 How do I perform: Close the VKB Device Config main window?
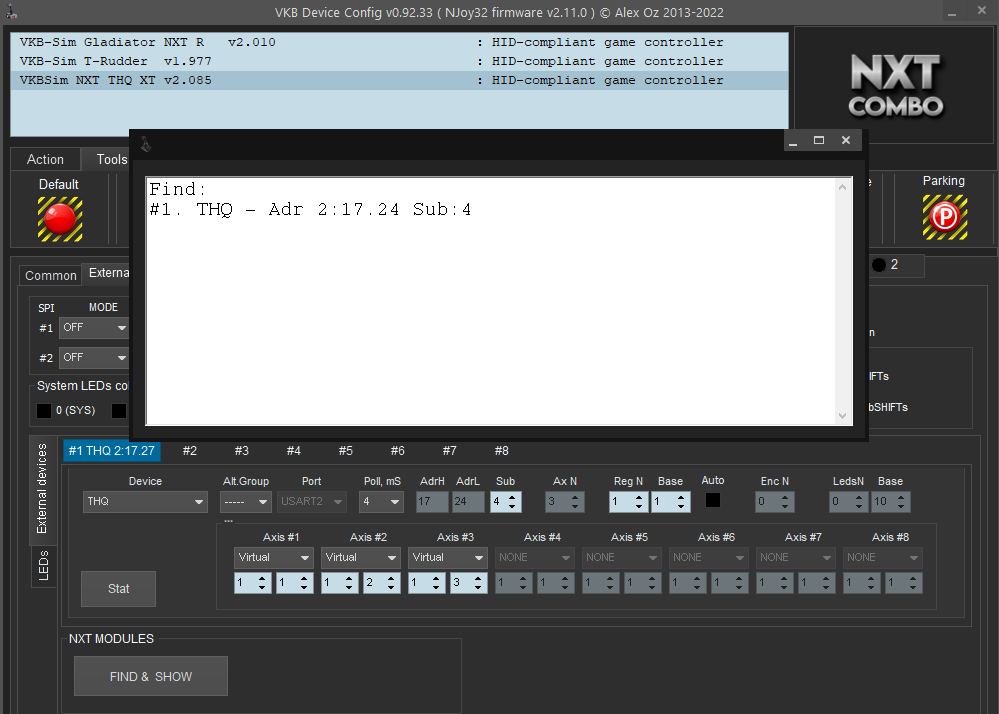click(982, 10)
